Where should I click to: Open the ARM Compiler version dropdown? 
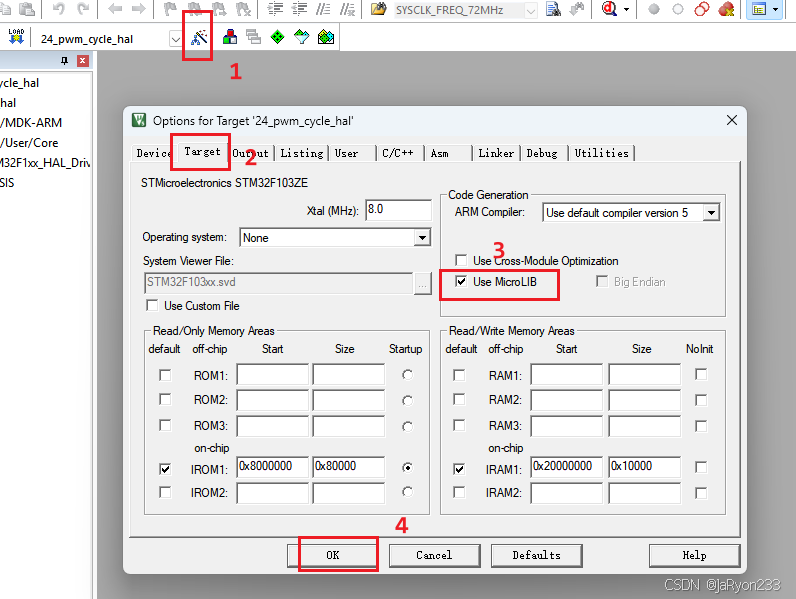pos(711,213)
